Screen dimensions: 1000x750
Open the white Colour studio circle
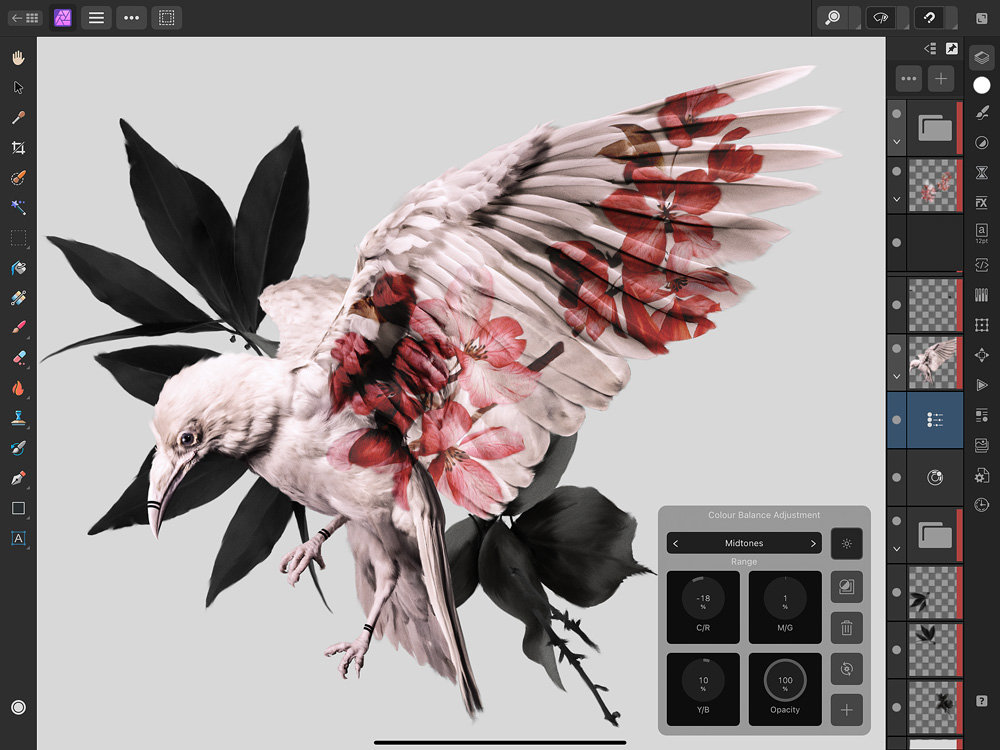click(x=982, y=85)
